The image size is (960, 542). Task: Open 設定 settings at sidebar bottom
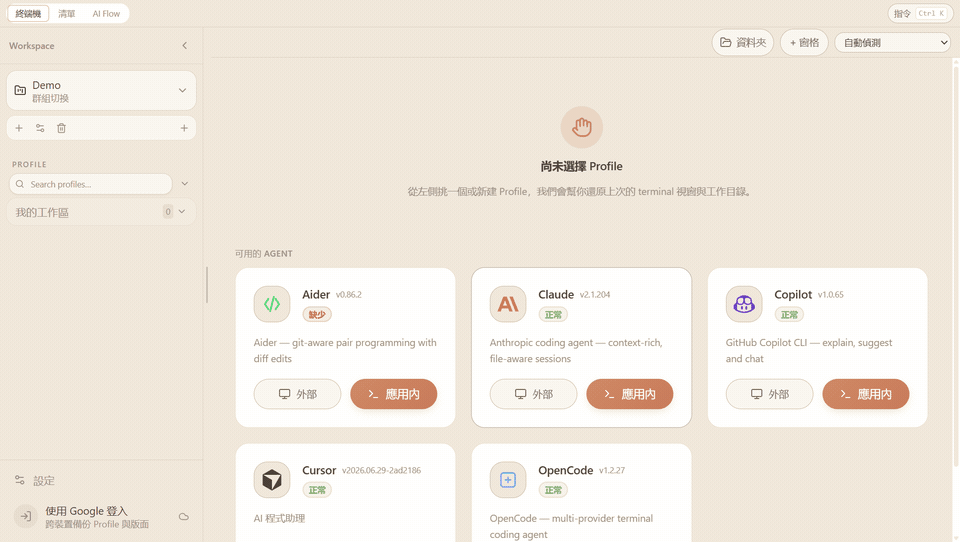click(35, 481)
